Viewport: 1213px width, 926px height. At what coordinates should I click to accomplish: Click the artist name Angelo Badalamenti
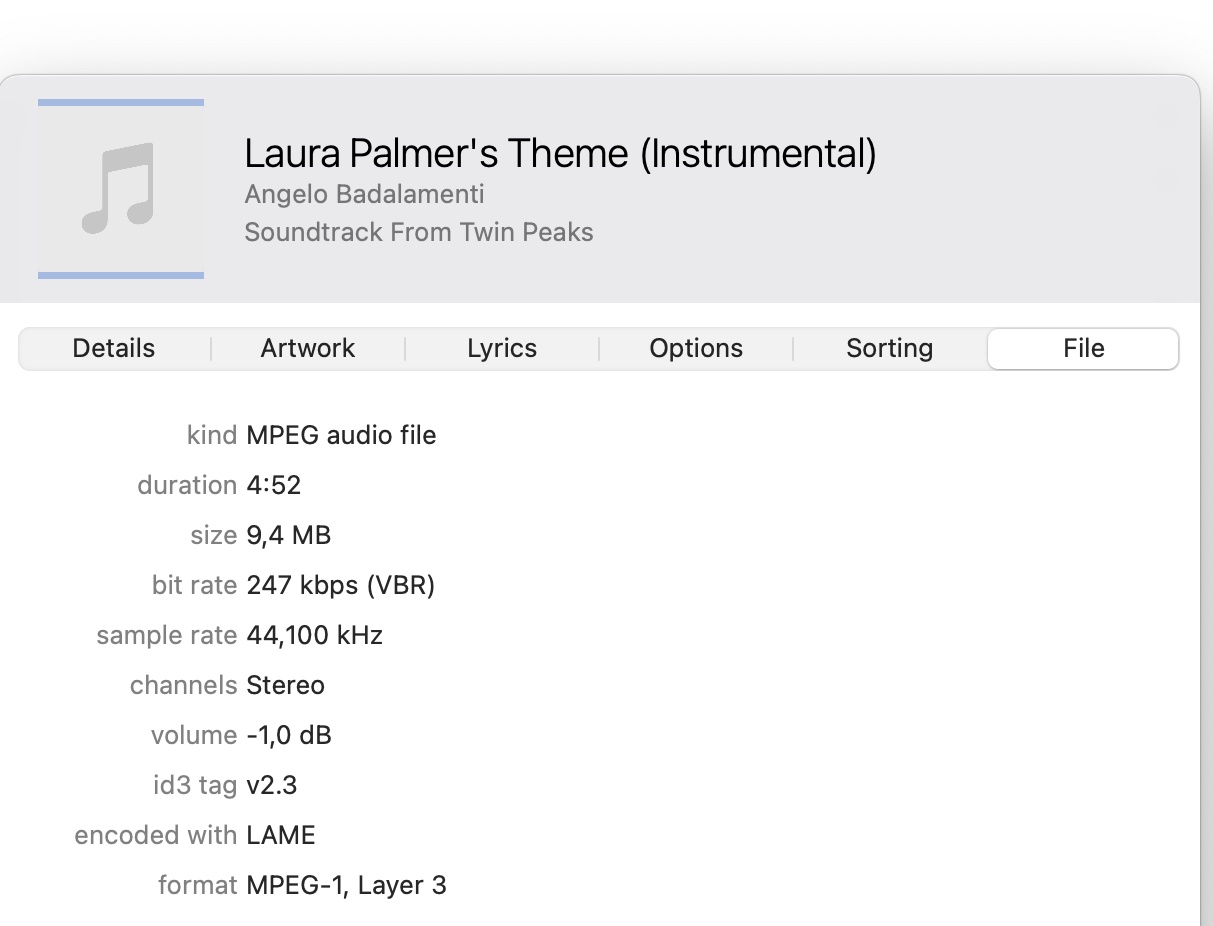pyautogui.click(x=365, y=194)
